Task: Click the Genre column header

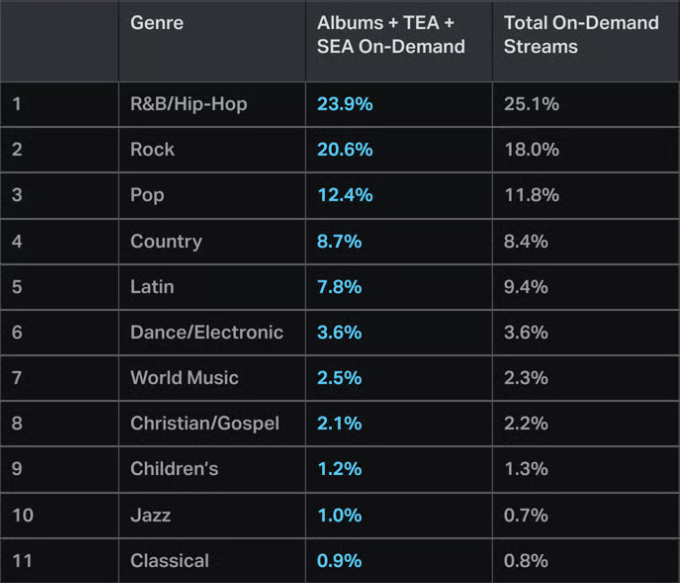Action: (157, 23)
